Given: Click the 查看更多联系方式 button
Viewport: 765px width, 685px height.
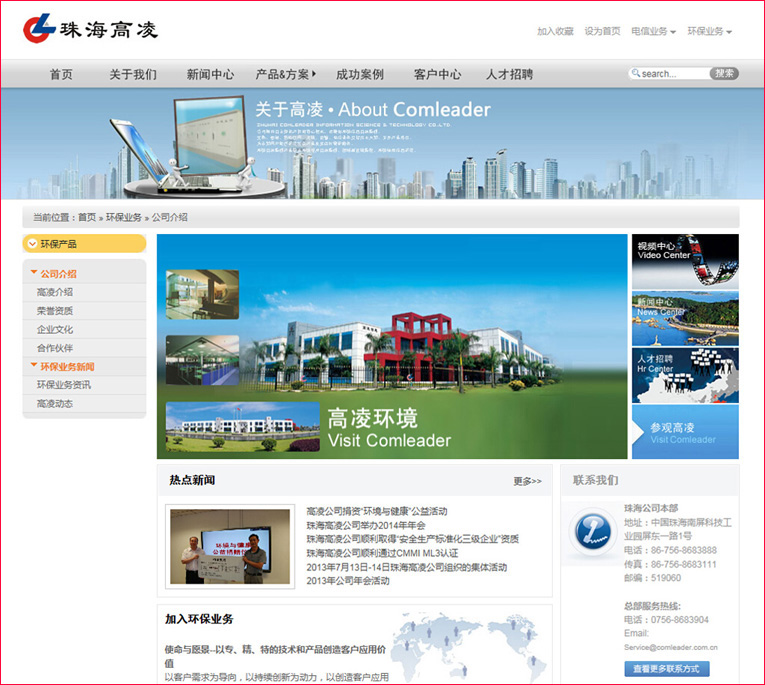Looking at the screenshot, I should coord(666,669).
